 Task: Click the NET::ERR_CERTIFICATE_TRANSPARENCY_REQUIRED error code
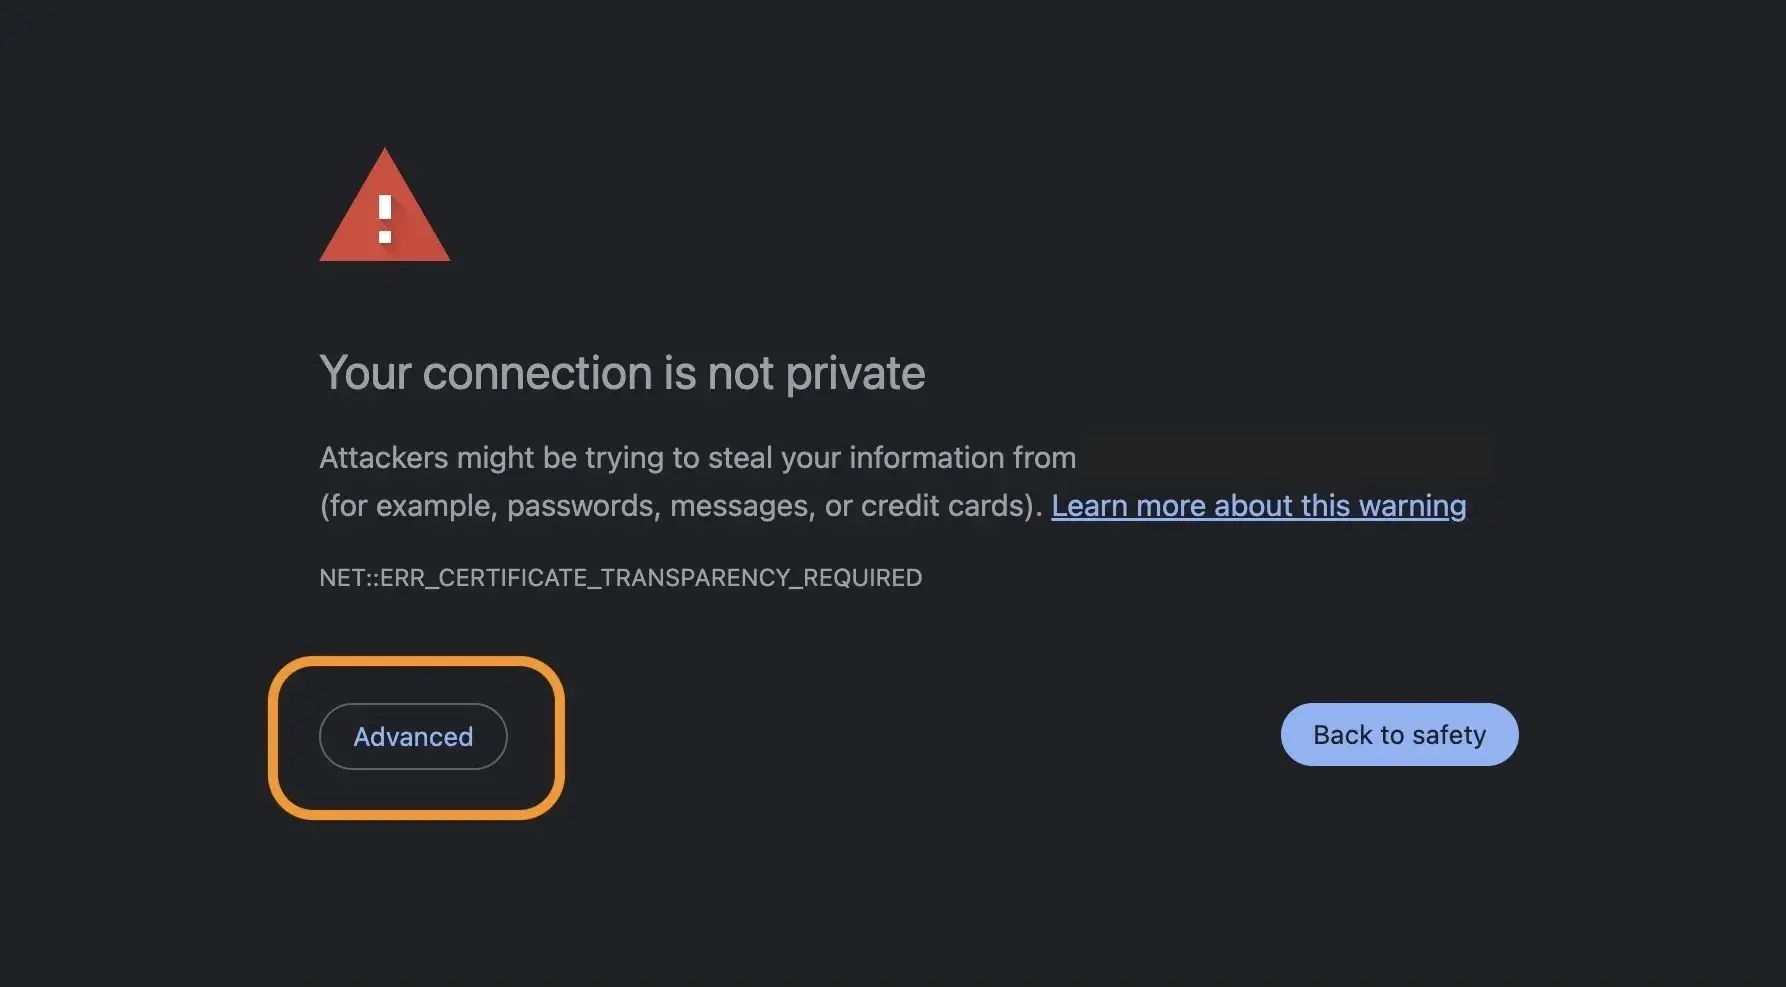[x=620, y=578]
